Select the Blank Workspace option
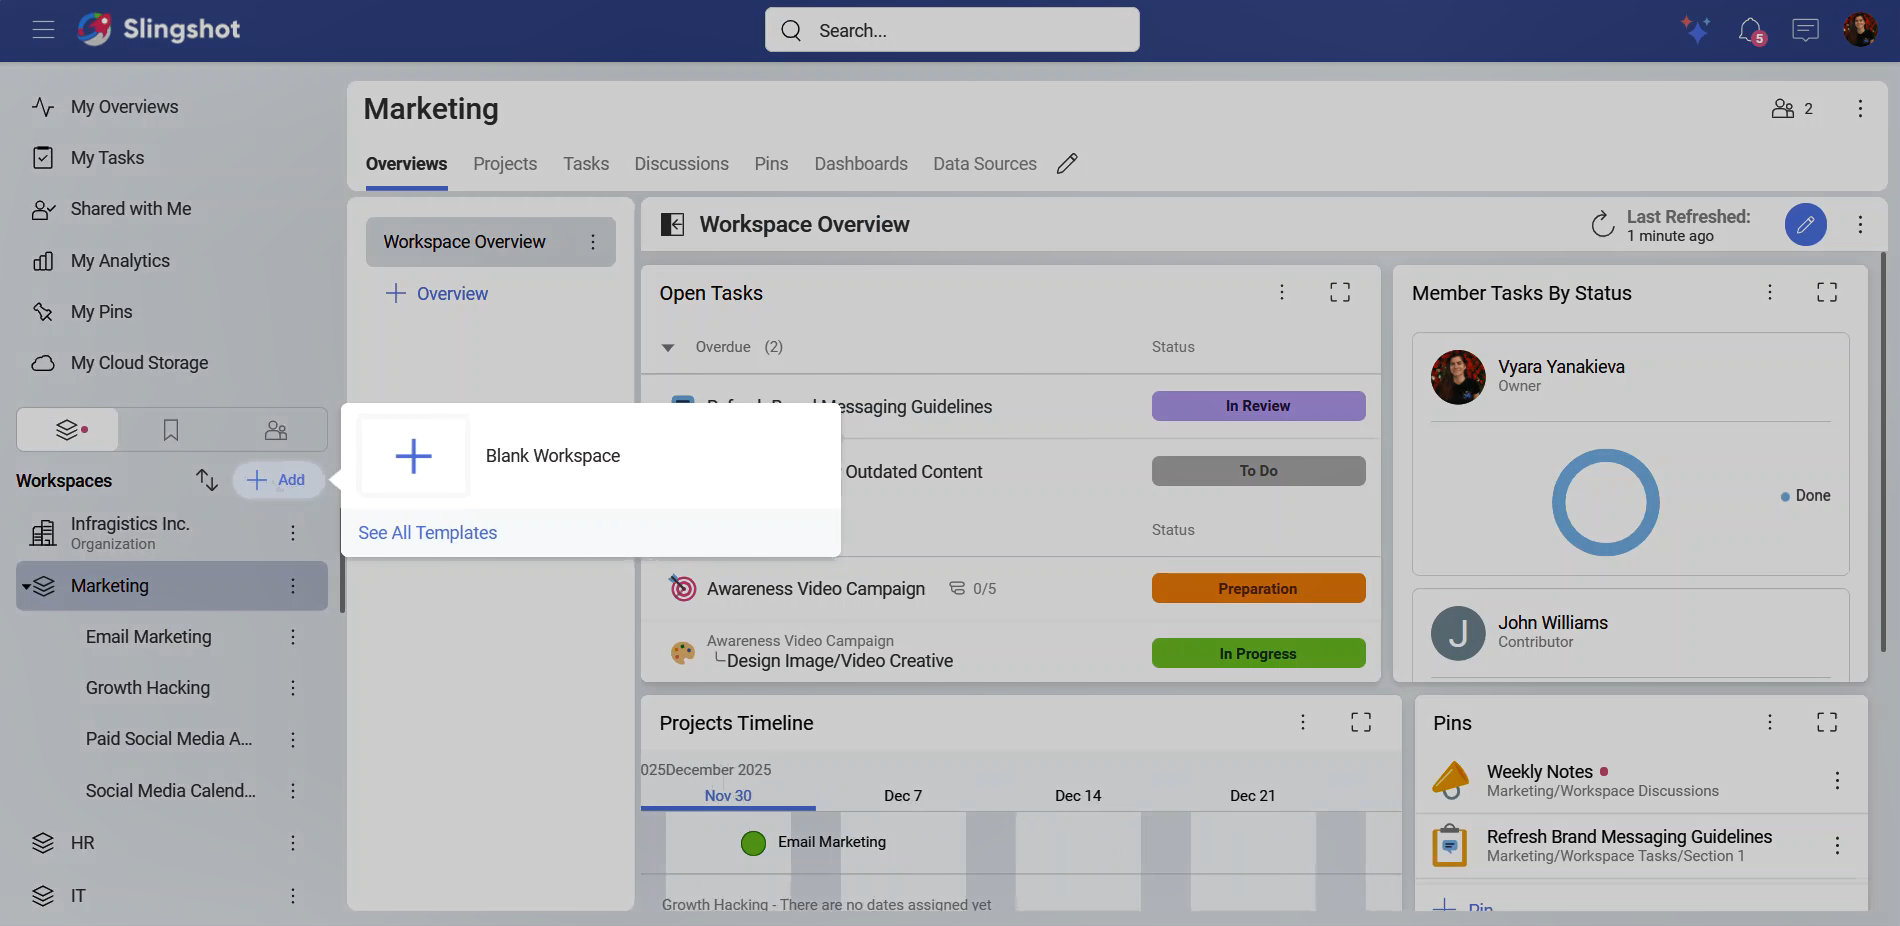Viewport: 1900px width, 926px height. 552,456
